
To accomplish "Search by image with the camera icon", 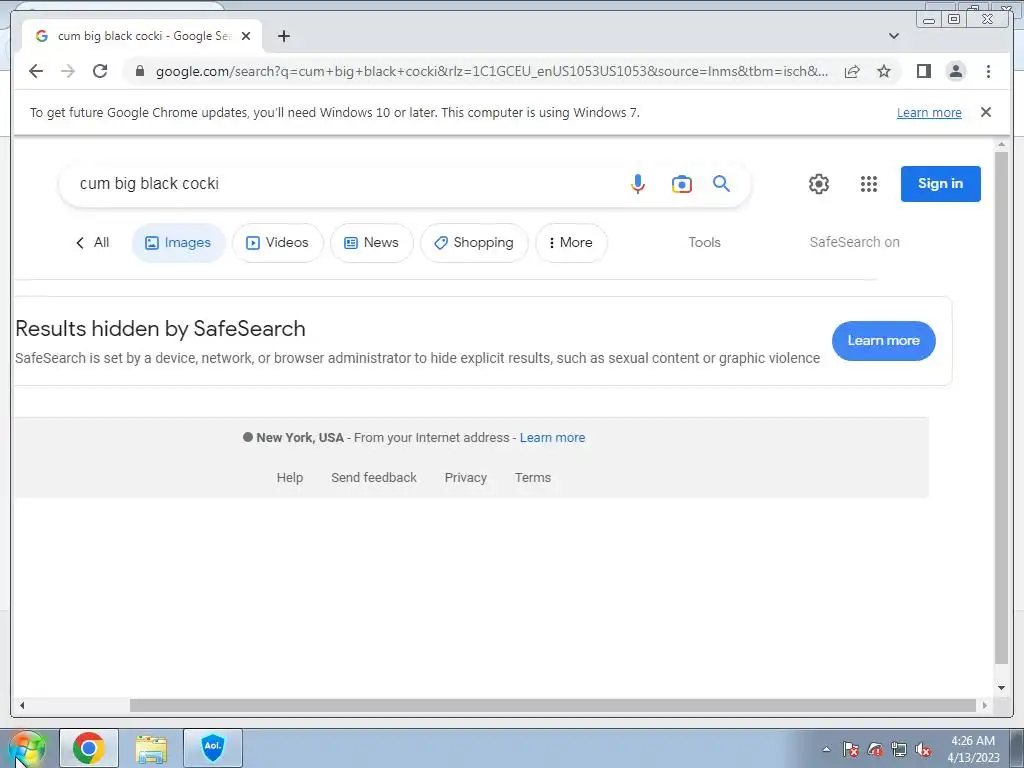I will [681, 184].
